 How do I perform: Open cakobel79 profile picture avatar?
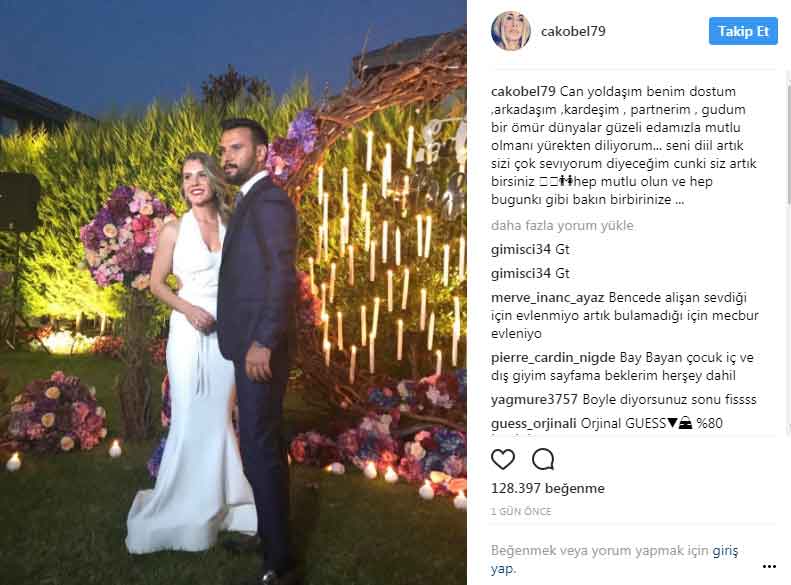click(x=511, y=31)
